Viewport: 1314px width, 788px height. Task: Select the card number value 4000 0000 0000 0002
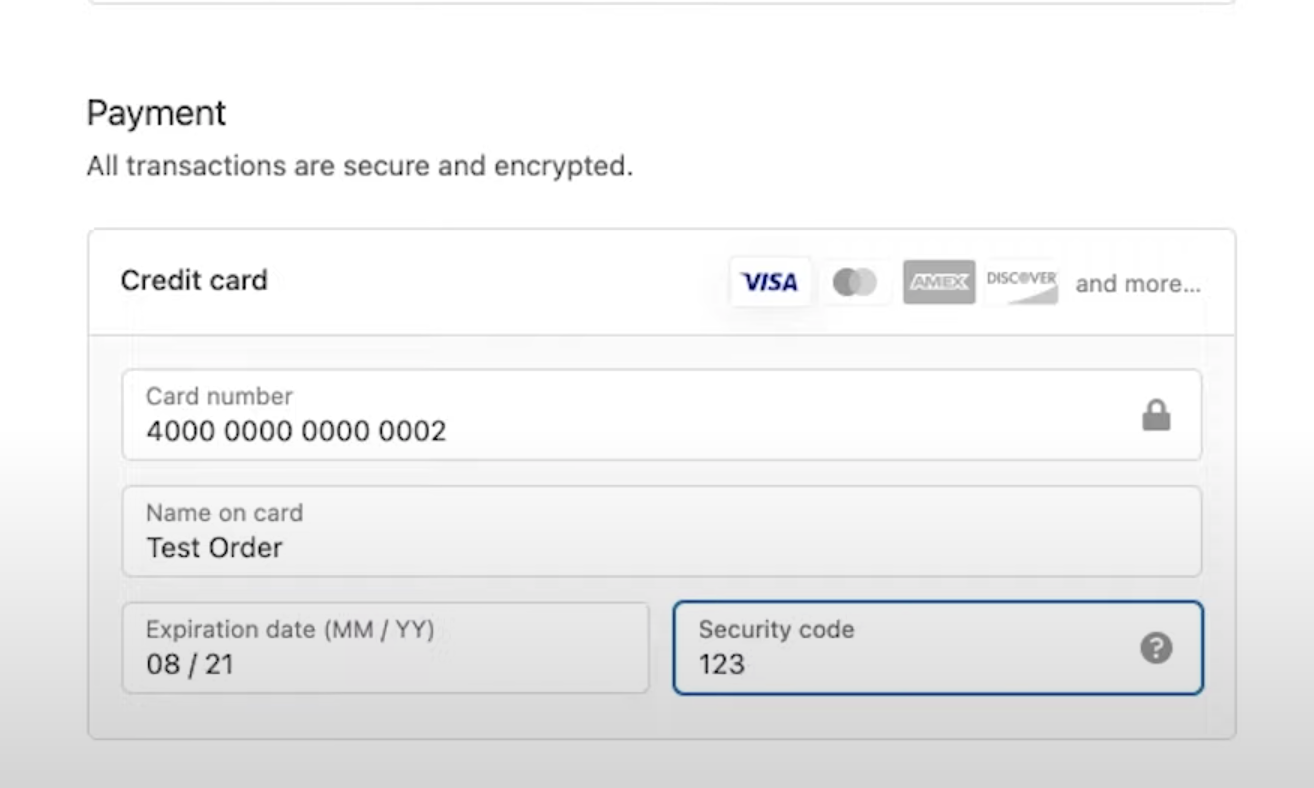(296, 432)
